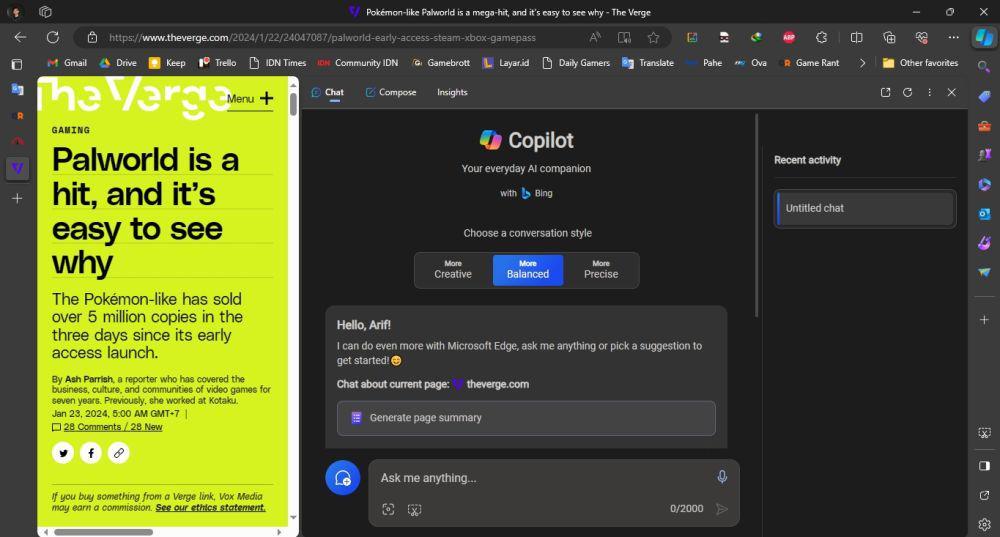Open sidebar settings gear icon
This screenshot has width=1000, height=537.
pyautogui.click(x=984, y=524)
